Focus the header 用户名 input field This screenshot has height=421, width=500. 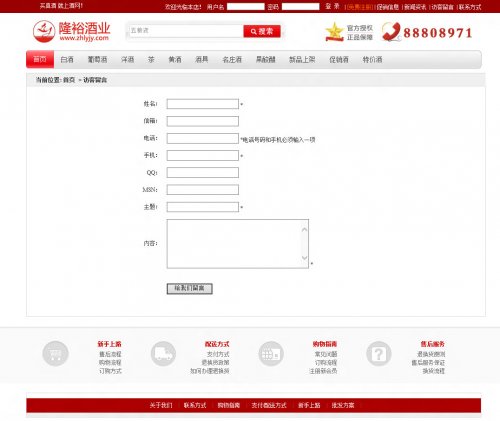[x=246, y=6]
